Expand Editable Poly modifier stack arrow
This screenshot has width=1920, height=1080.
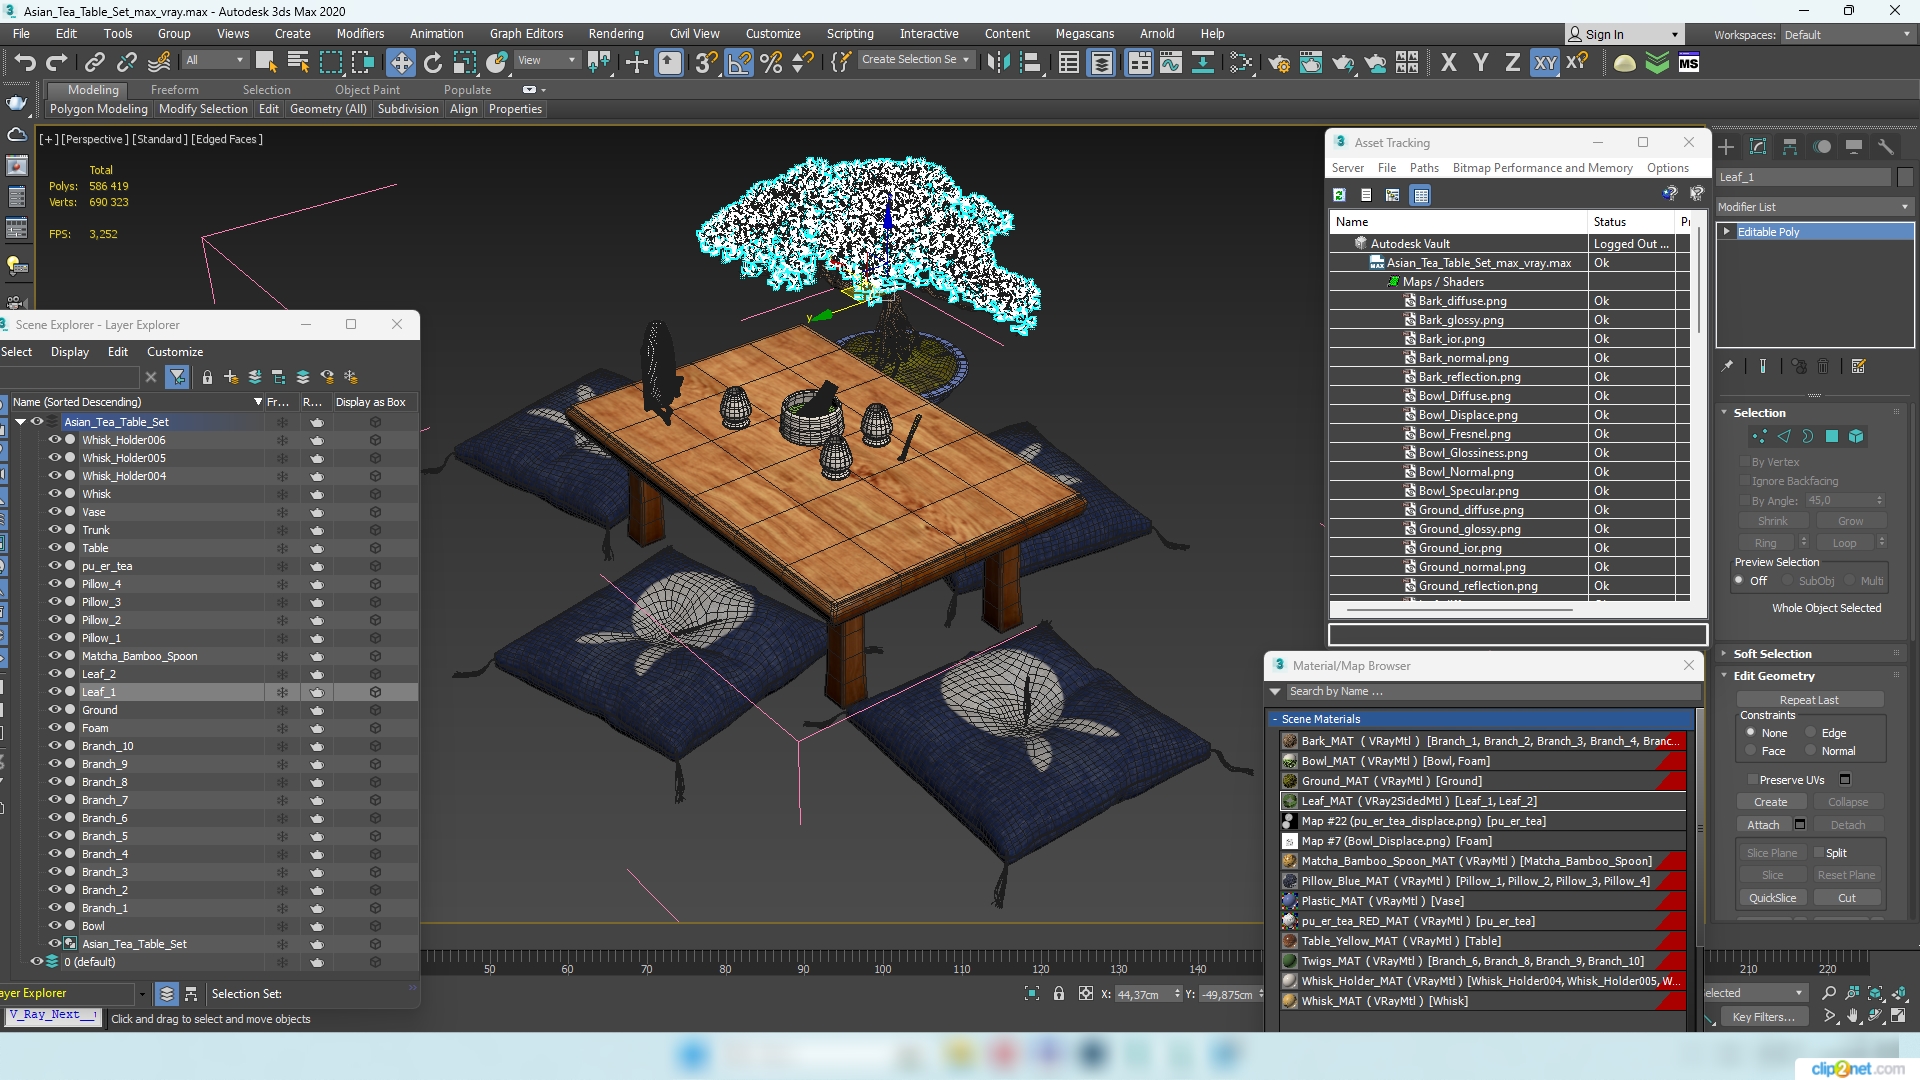point(1727,231)
